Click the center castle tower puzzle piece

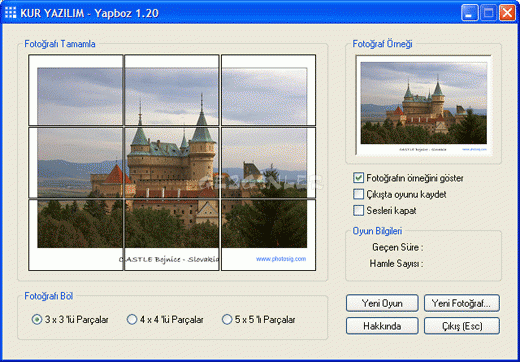tap(172, 163)
